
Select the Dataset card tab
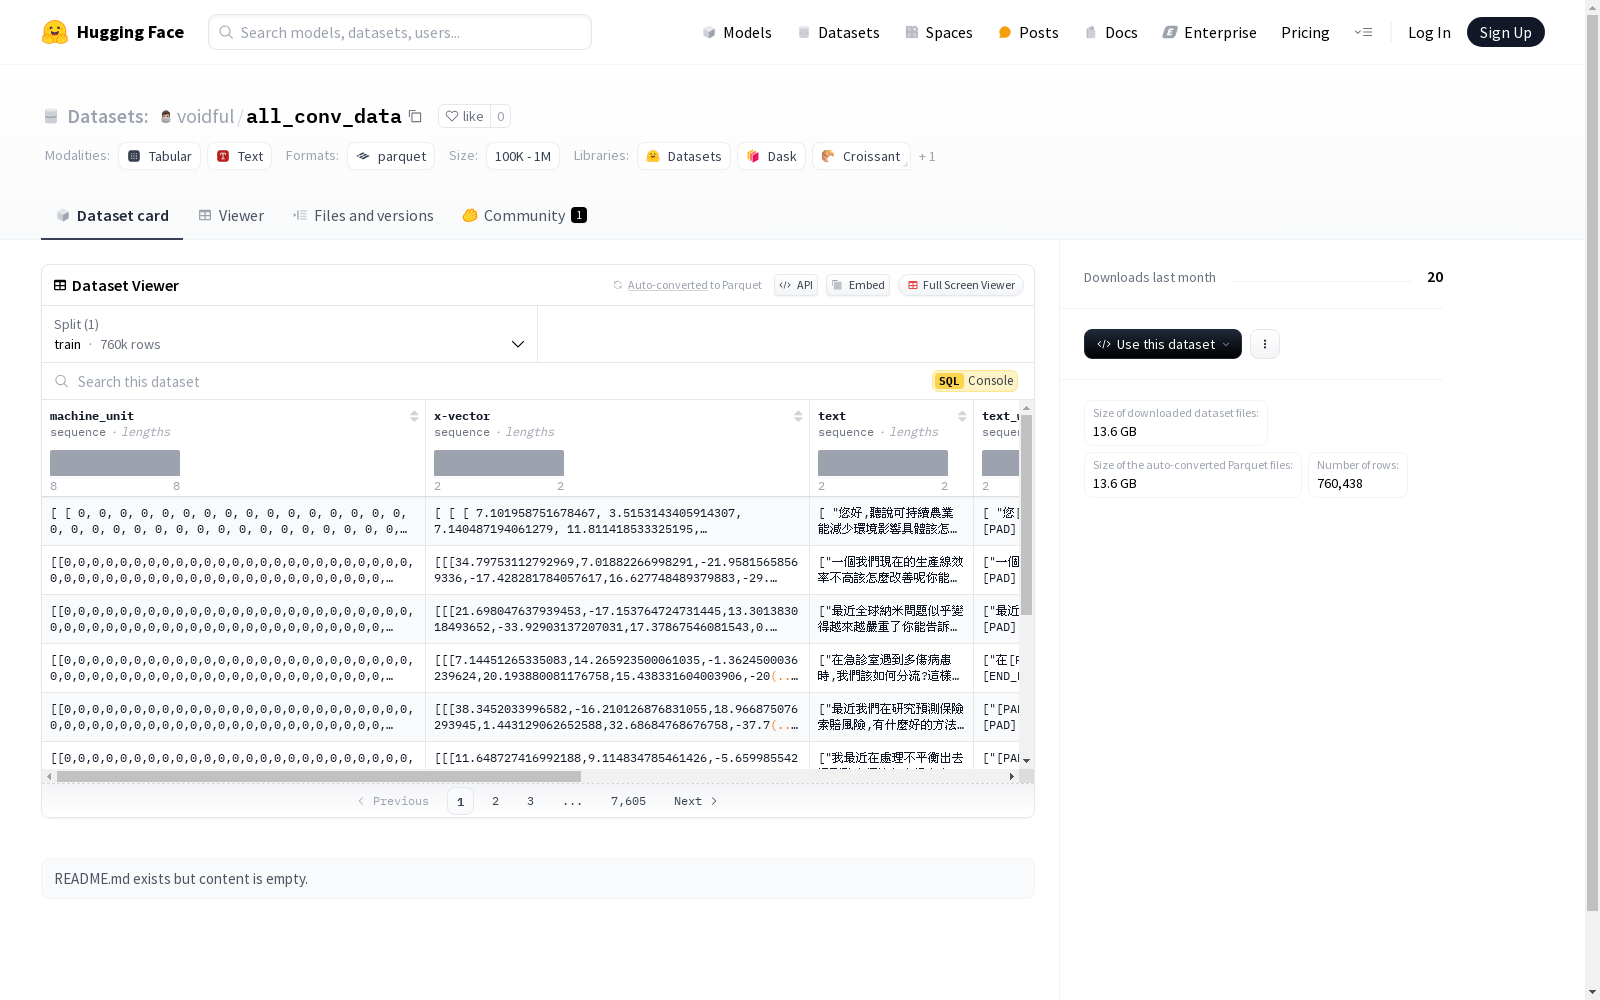coord(112,215)
